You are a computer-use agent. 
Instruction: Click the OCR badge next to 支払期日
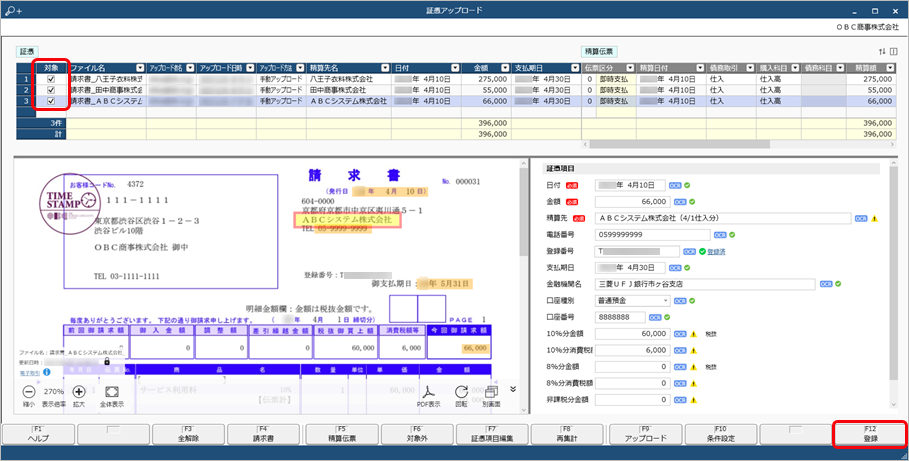point(675,268)
